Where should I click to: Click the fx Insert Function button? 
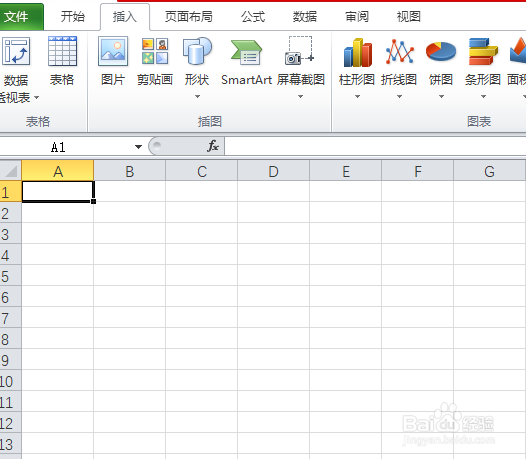coord(213,146)
